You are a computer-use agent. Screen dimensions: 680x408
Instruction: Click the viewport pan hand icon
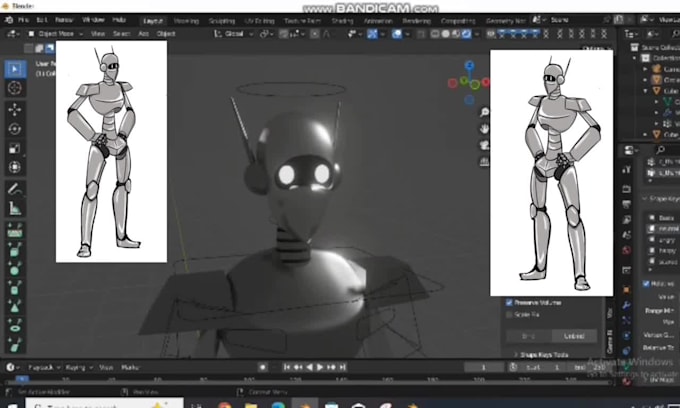pos(484,129)
